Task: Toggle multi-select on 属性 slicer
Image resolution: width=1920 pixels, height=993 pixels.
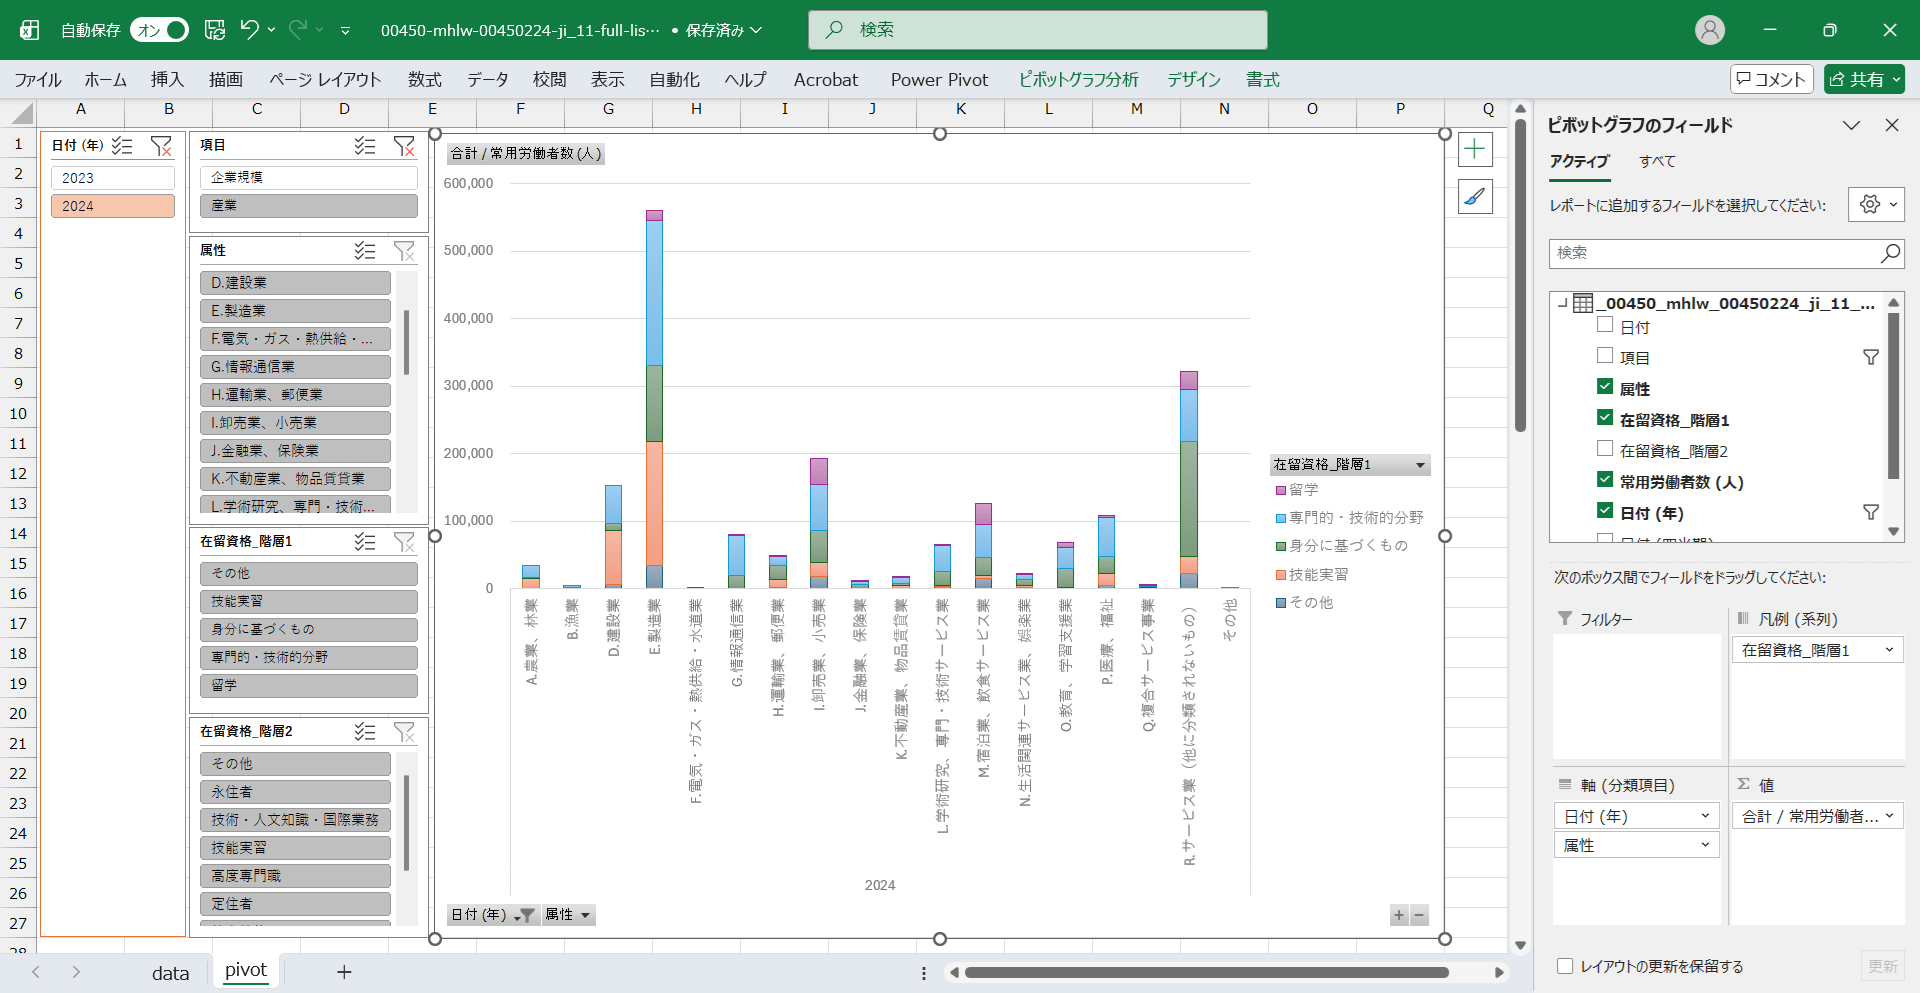Action: pyautogui.click(x=365, y=251)
